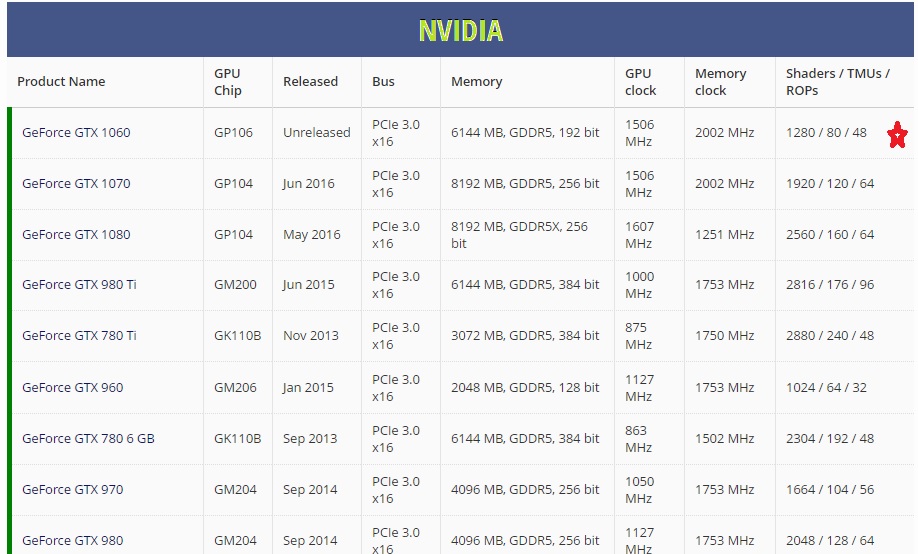Select the Jun 2015 release cell
Screen dimensions: 918x554
[309, 285]
